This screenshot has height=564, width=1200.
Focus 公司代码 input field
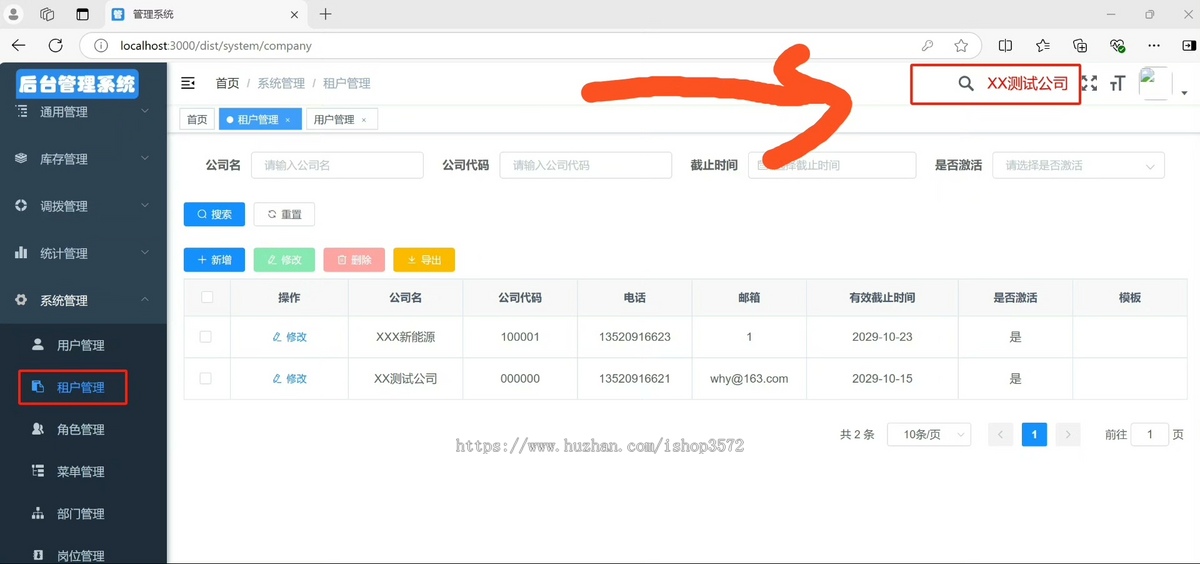pyautogui.click(x=585, y=165)
